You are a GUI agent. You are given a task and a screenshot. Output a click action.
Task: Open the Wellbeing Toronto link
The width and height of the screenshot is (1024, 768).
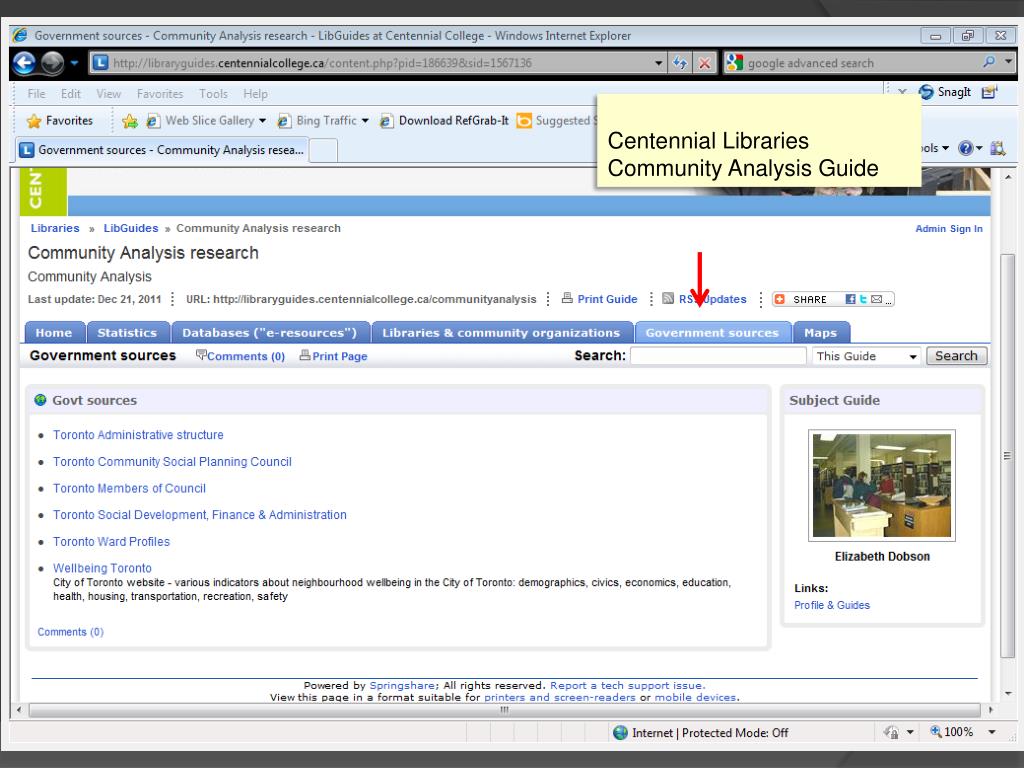(x=102, y=568)
